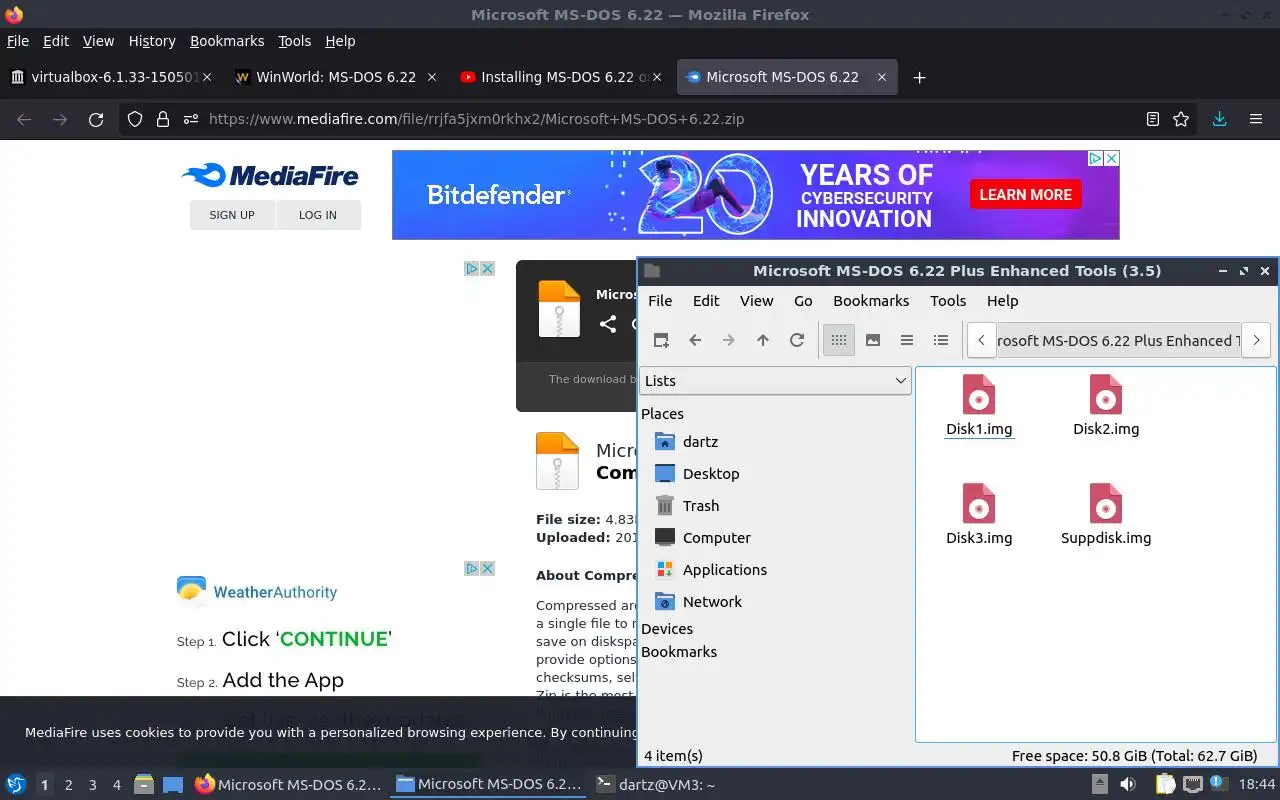This screenshot has height=800, width=1280.
Task: Open the file manager's Go menu
Action: click(803, 300)
